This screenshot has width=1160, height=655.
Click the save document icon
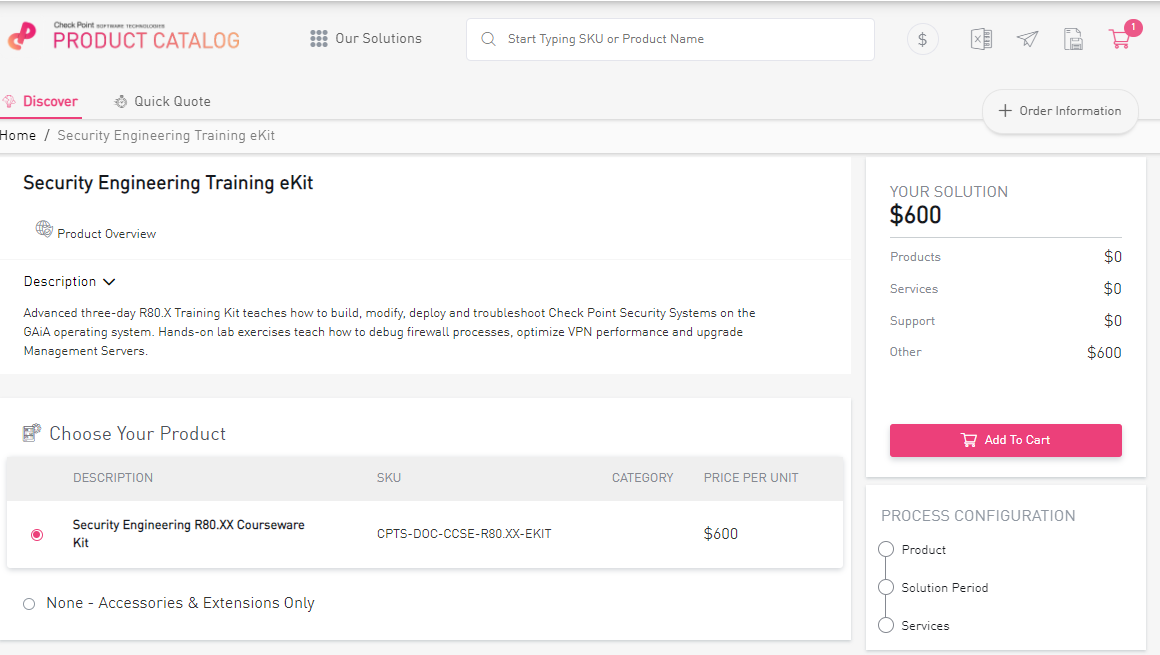click(x=1073, y=39)
